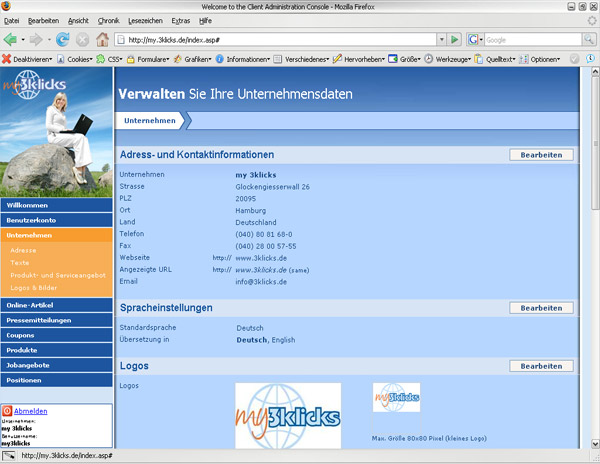Open the Formulare toolbar dropdown
The height and width of the screenshot is (464, 600).
click(149, 59)
